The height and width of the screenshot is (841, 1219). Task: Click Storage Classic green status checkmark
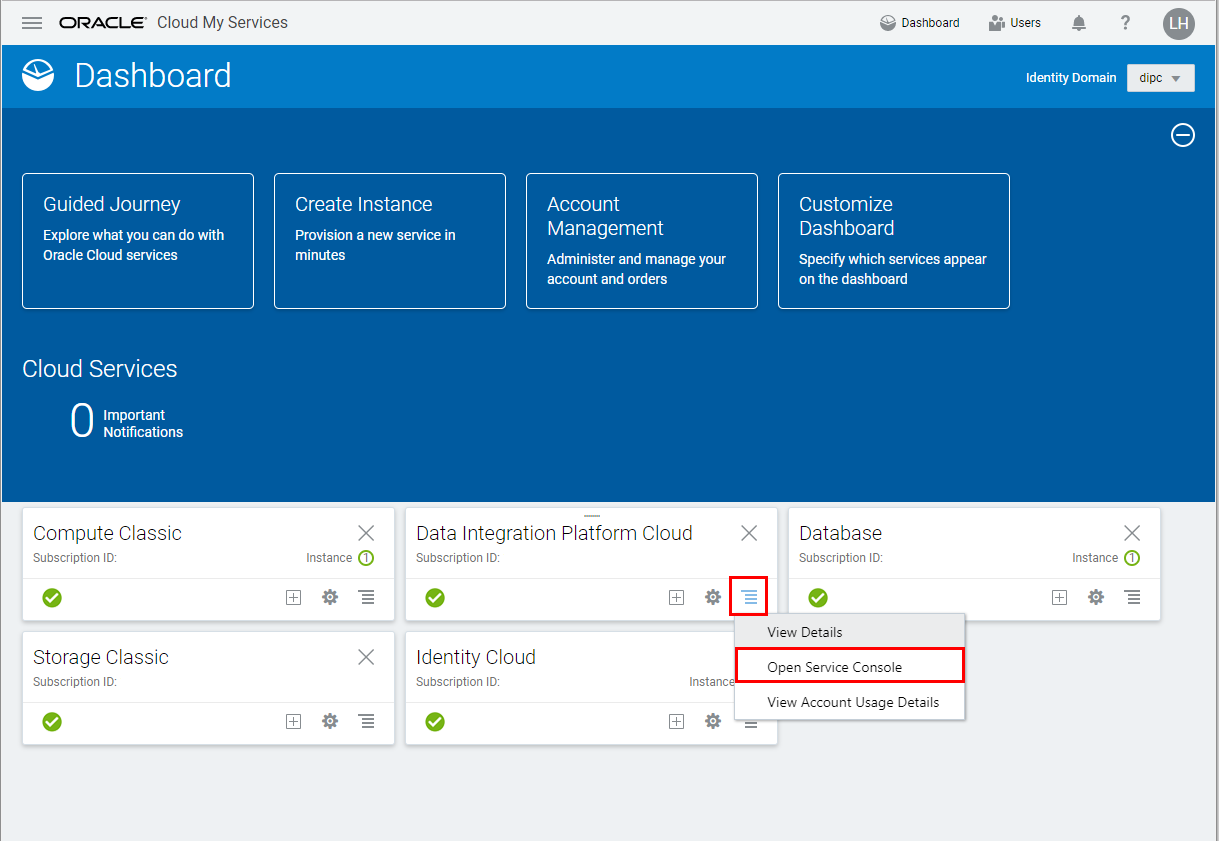click(52, 722)
